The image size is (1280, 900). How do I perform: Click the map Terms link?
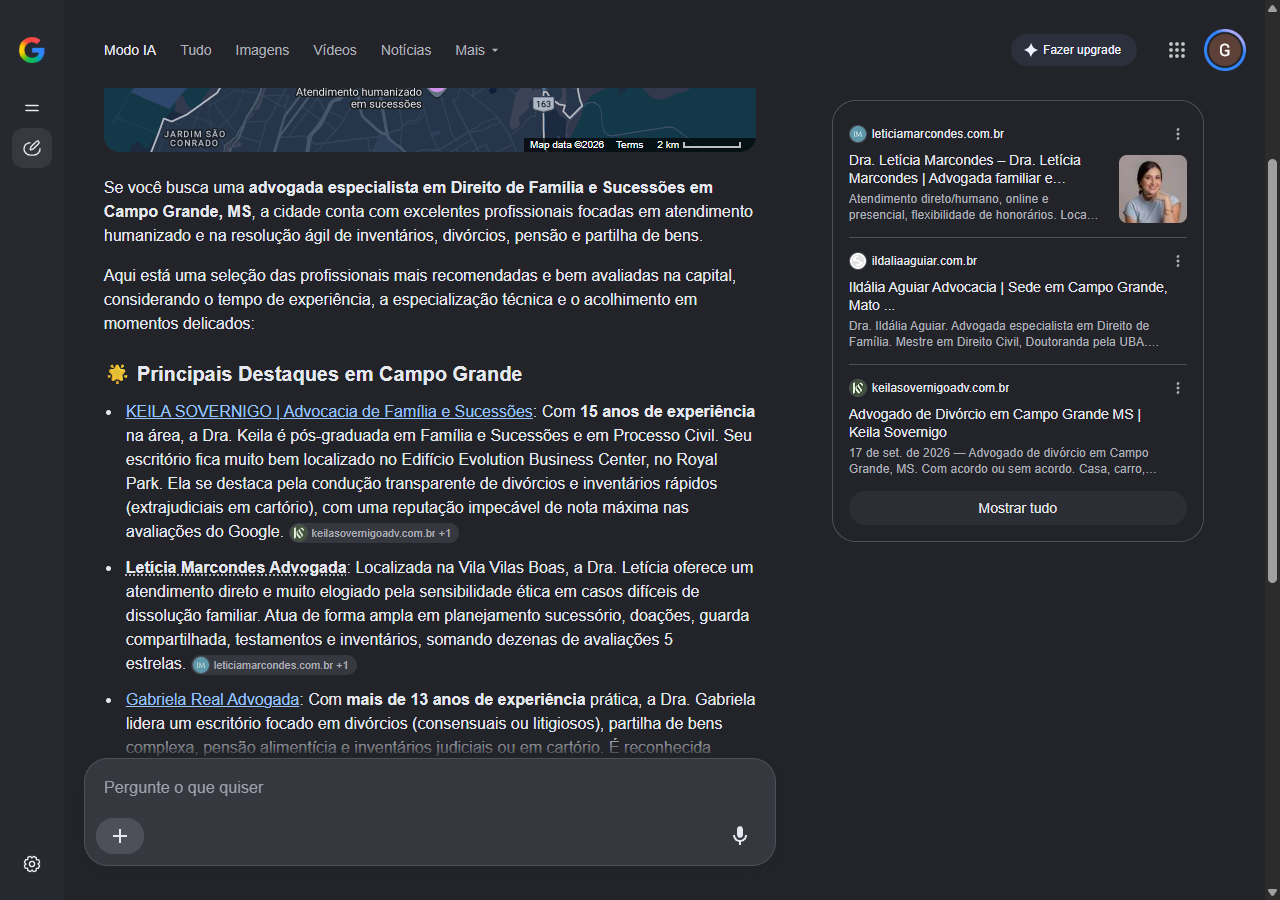click(x=630, y=145)
